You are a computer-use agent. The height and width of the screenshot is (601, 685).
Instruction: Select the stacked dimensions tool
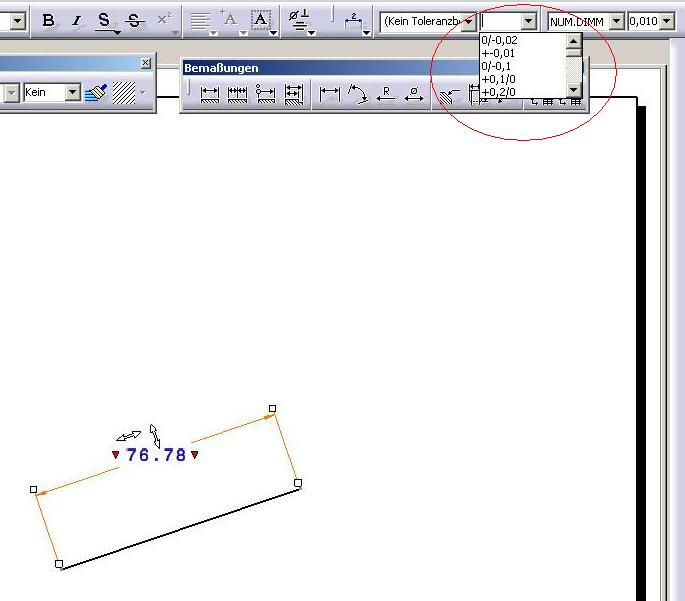tap(294, 94)
